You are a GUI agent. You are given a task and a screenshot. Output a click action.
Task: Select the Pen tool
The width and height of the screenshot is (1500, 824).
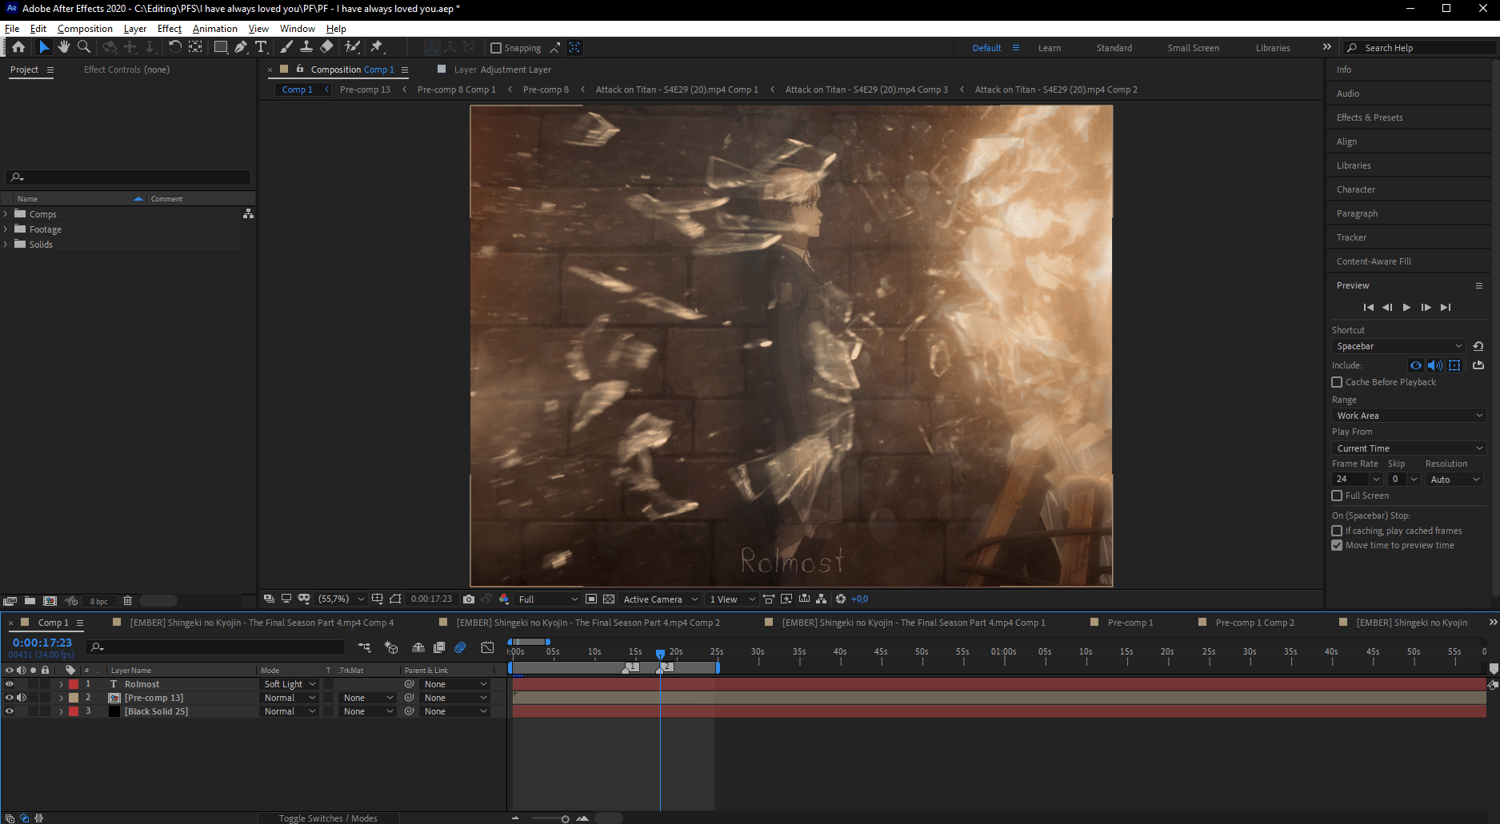click(x=241, y=47)
